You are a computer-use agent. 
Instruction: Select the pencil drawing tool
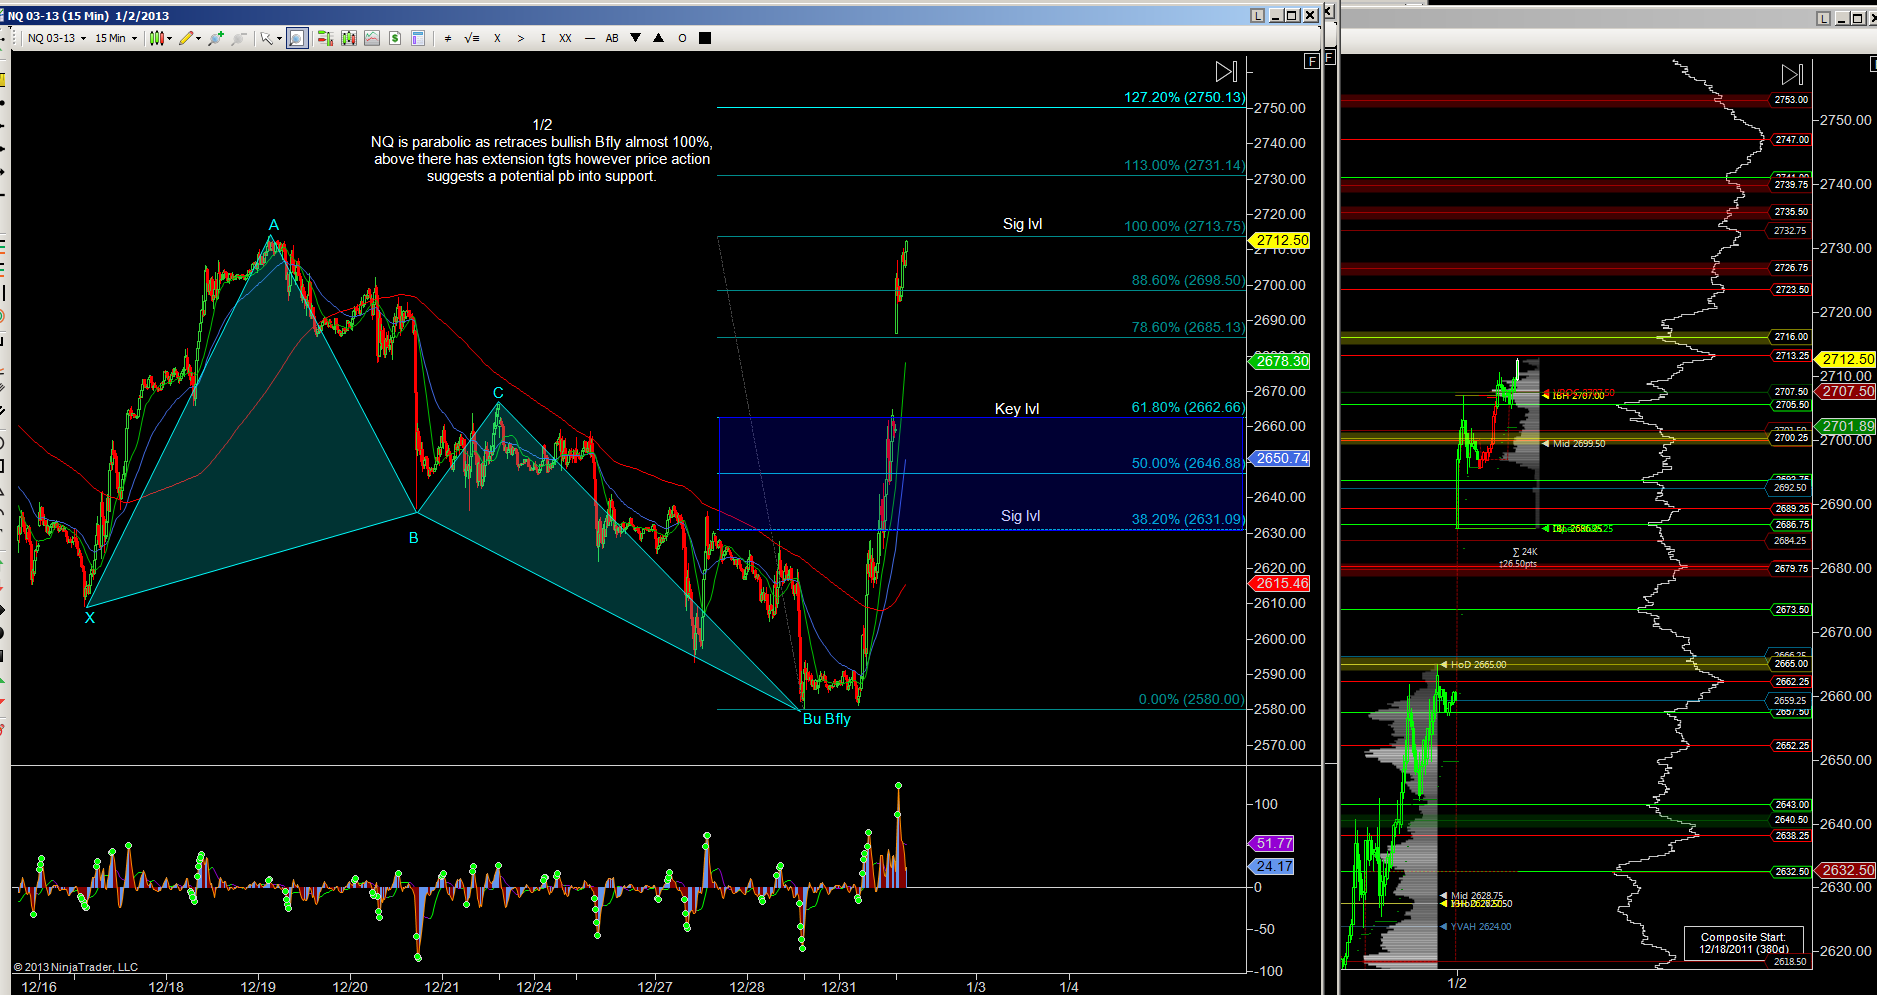click(188, 38)
